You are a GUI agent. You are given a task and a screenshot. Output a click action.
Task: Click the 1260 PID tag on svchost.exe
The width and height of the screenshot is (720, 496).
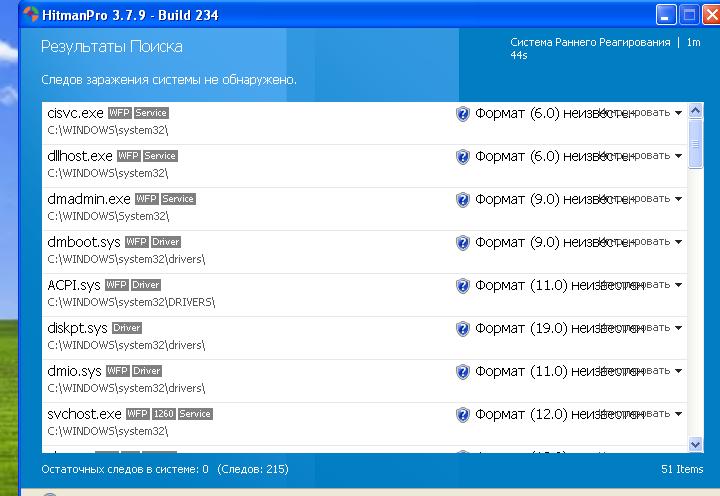(163, 413)
